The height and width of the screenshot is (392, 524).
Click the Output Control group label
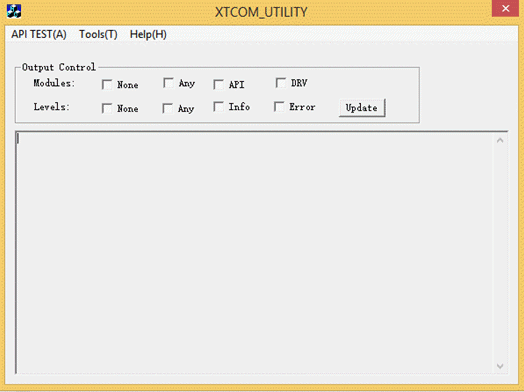click(59, 67)
